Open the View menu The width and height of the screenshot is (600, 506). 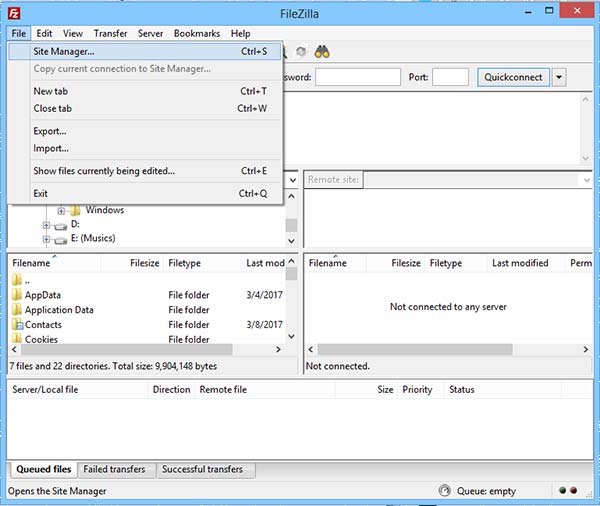[73, 34]
